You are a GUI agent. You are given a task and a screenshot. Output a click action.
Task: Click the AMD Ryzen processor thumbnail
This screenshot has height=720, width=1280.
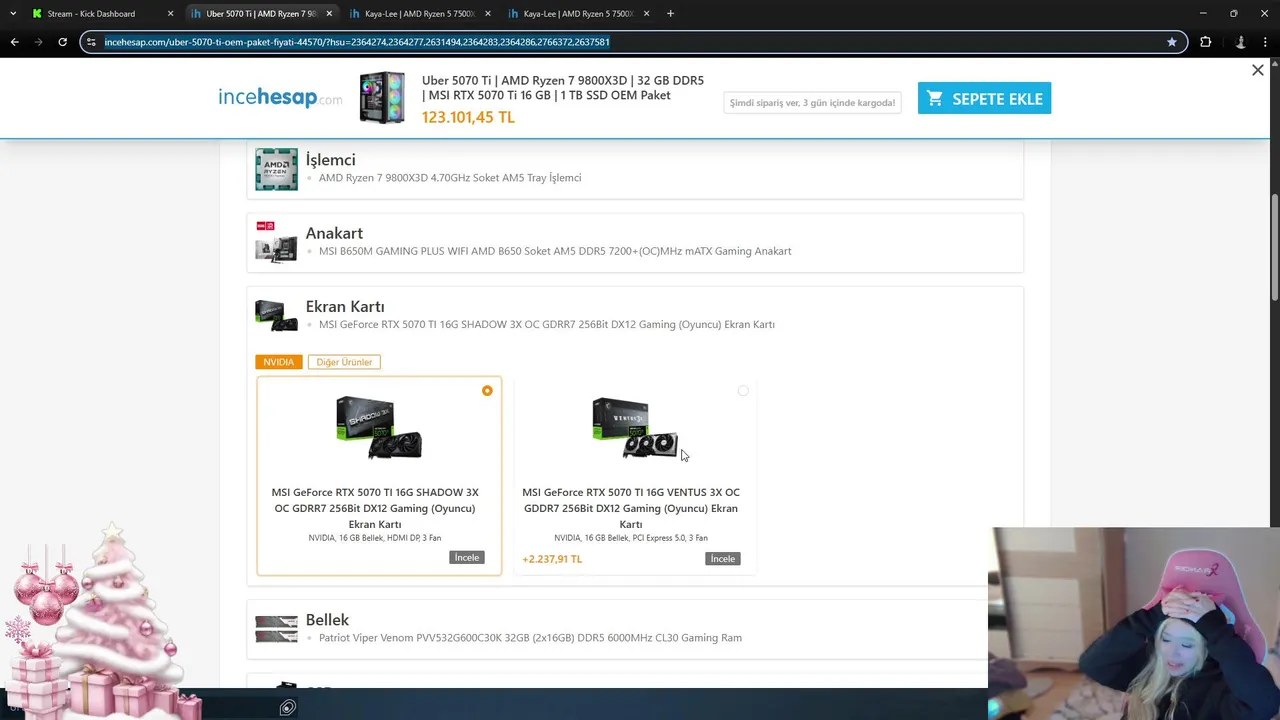coord(276,169)
